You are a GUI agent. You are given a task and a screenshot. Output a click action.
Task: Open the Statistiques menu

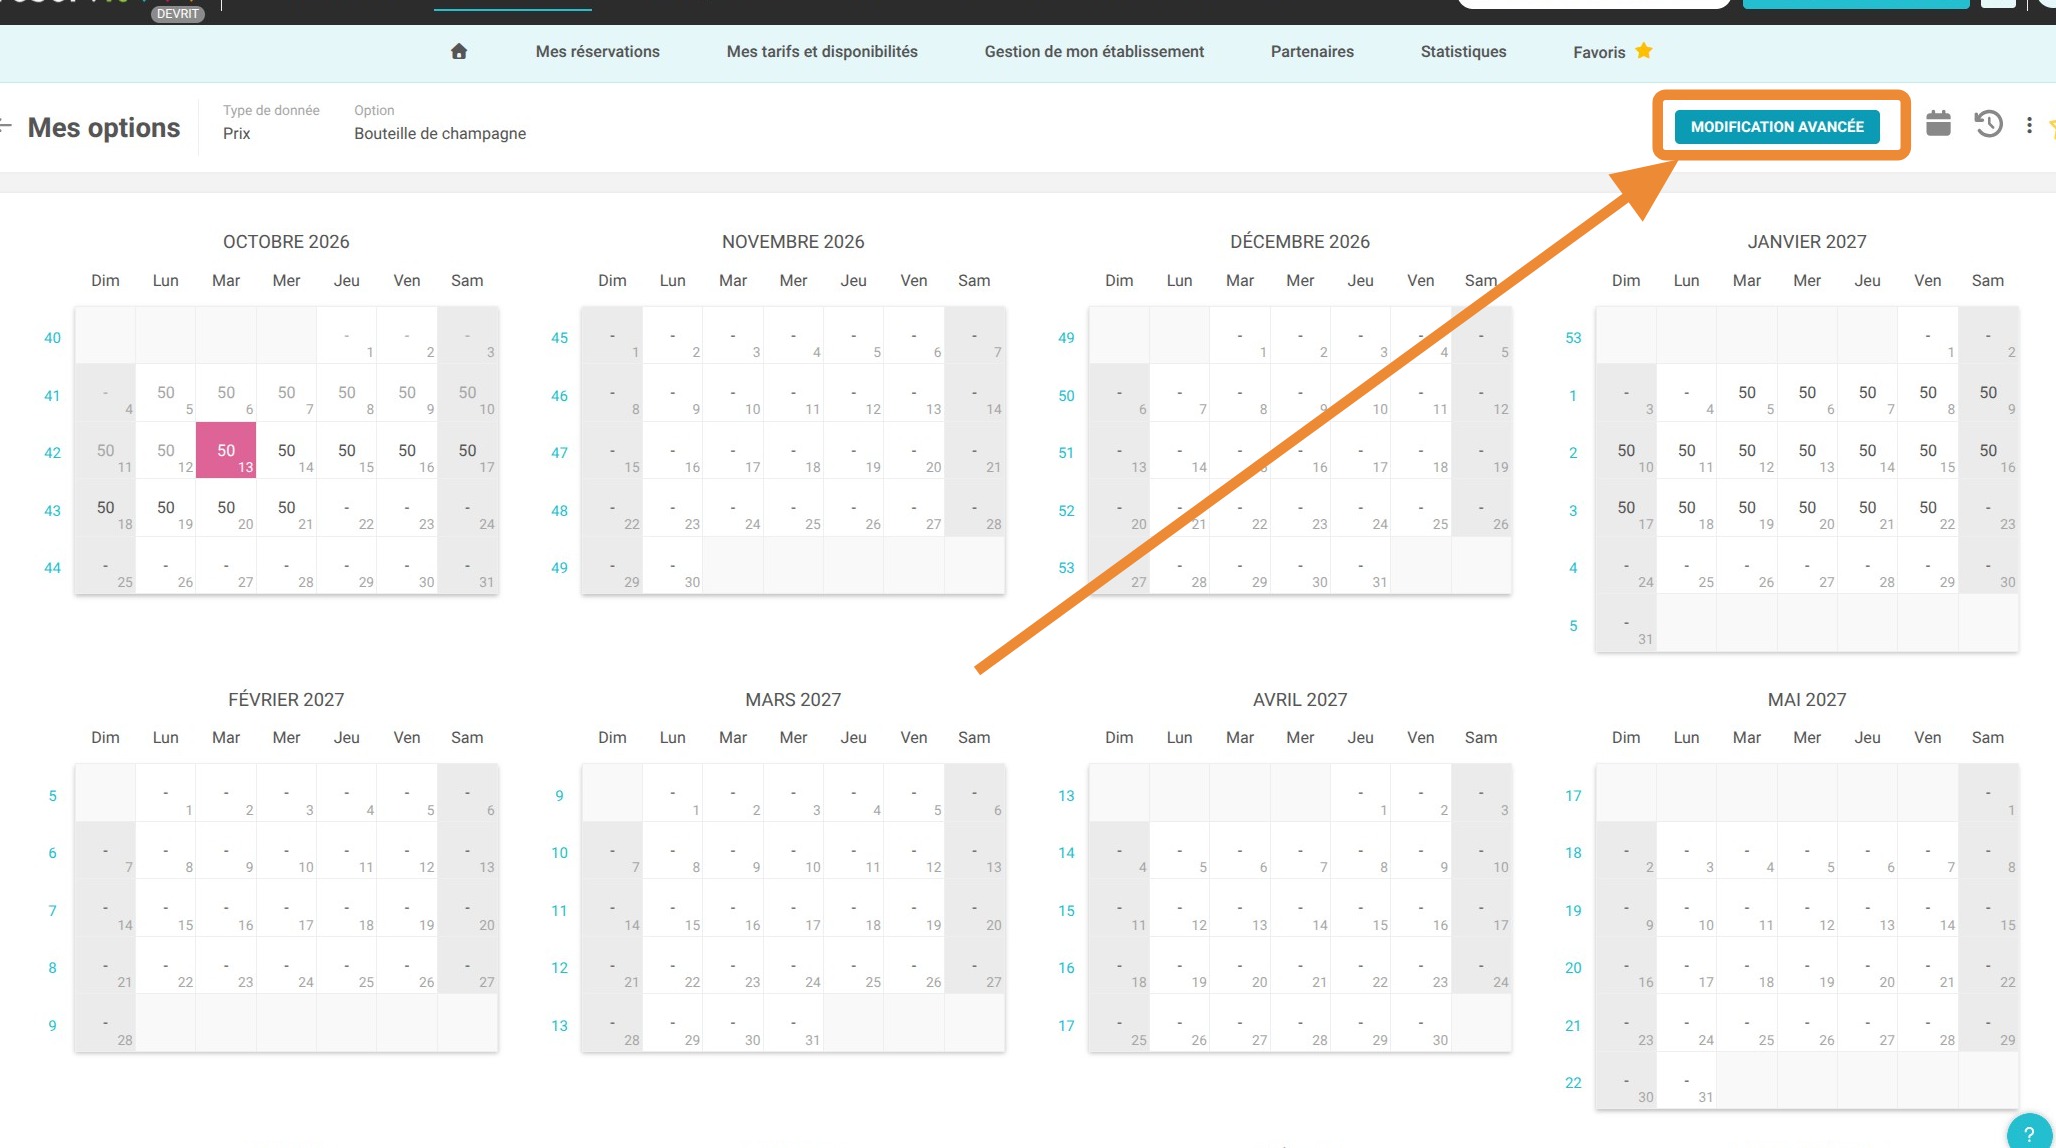point(1463,52)
